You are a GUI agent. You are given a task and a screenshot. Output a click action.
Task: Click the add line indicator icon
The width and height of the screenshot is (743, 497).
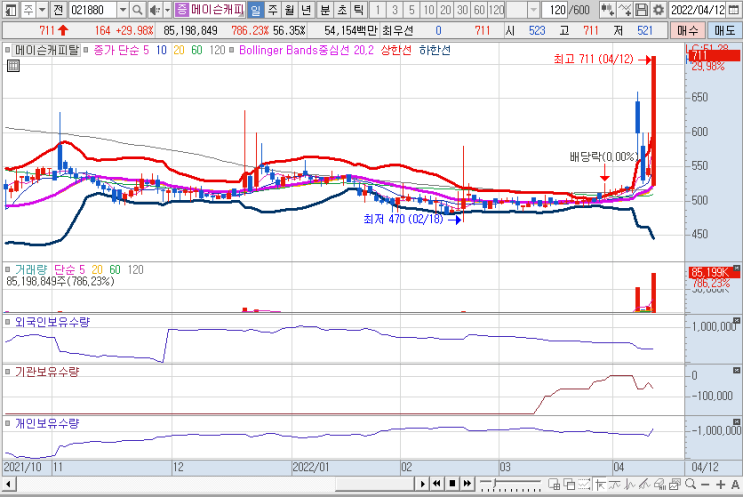625,9
